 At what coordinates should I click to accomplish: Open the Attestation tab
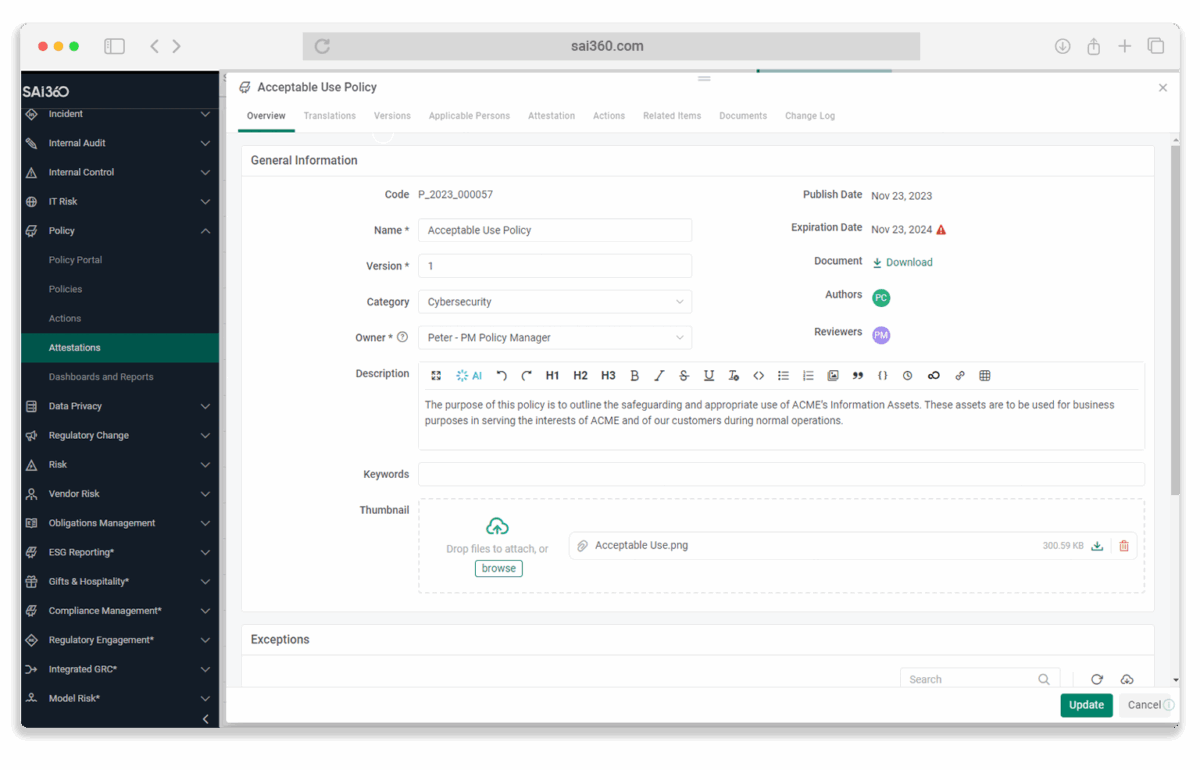pyautogui.click(x=551, y=116)
